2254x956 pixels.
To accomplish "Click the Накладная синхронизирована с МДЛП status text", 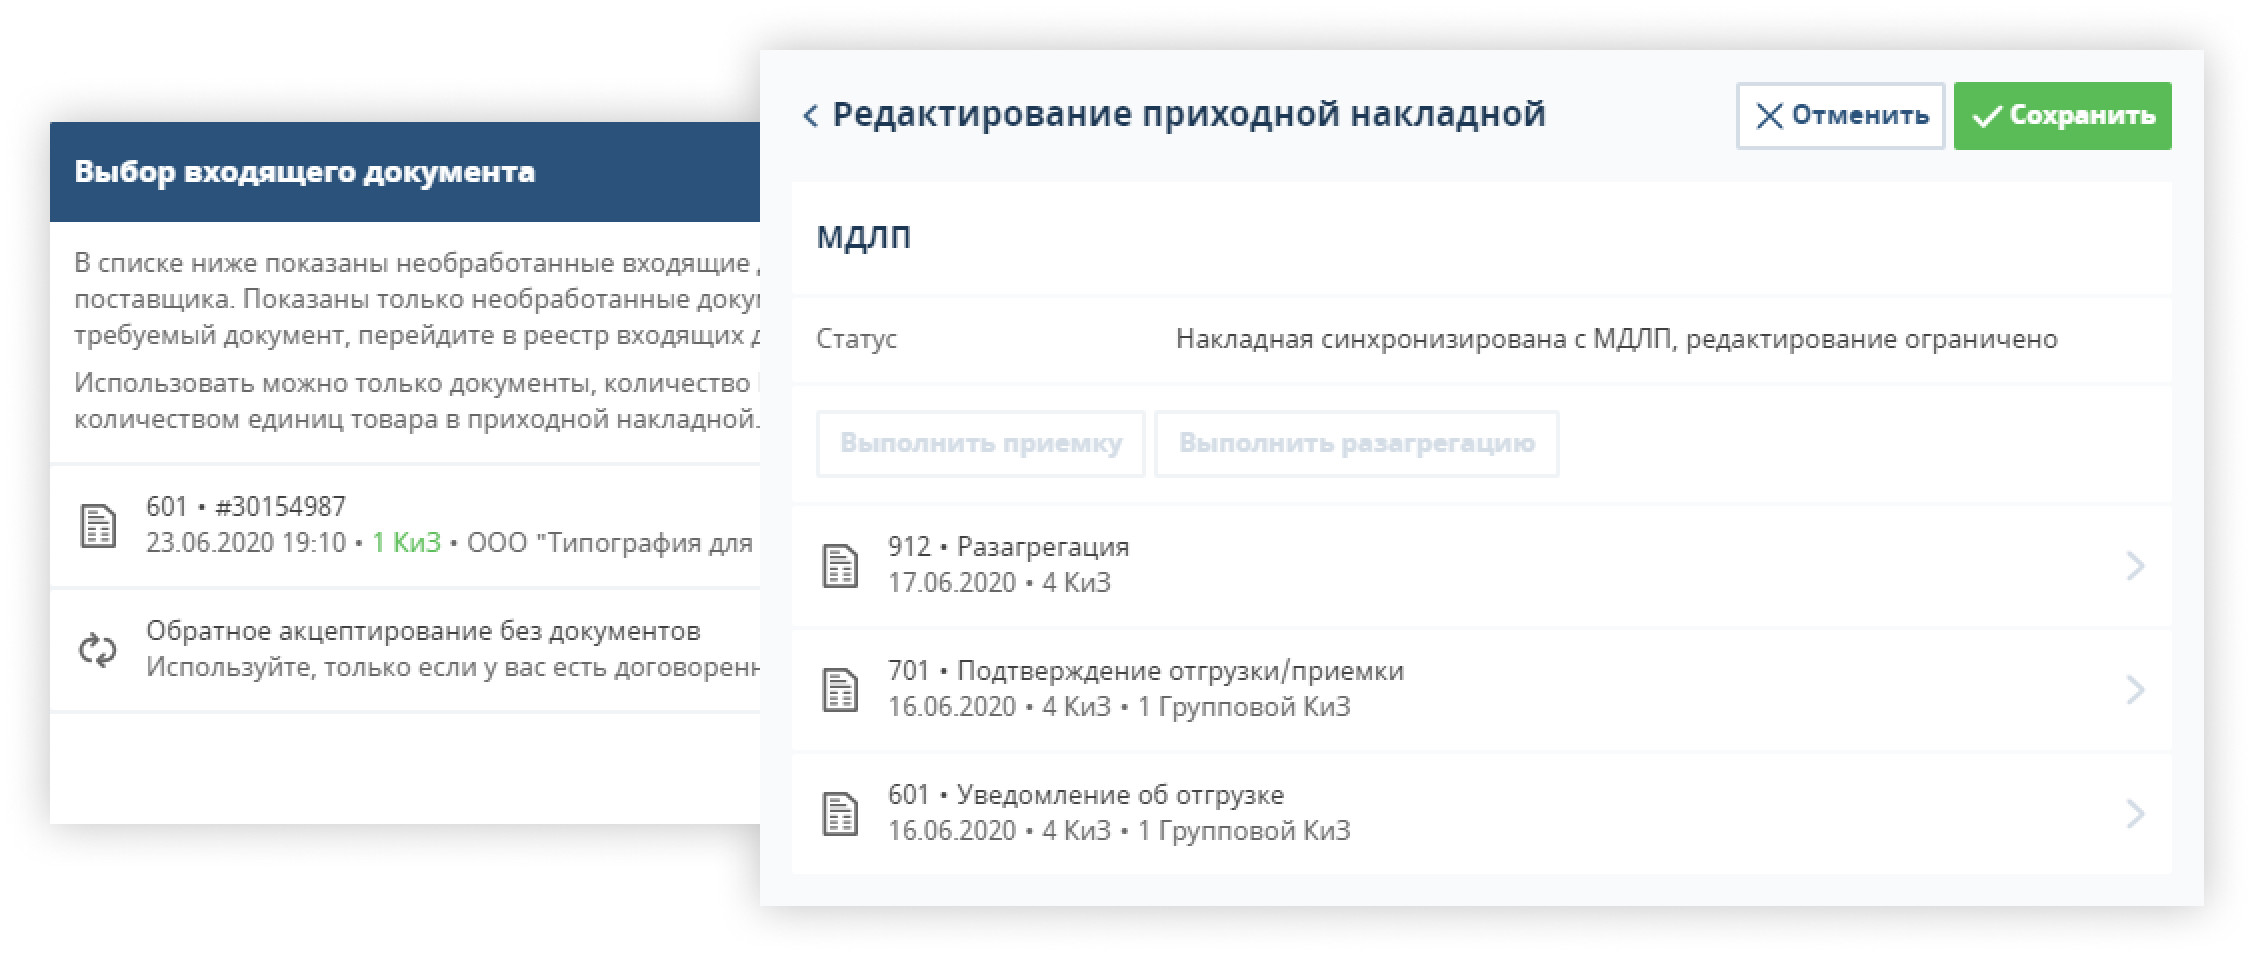I will tap(1616, 339).
